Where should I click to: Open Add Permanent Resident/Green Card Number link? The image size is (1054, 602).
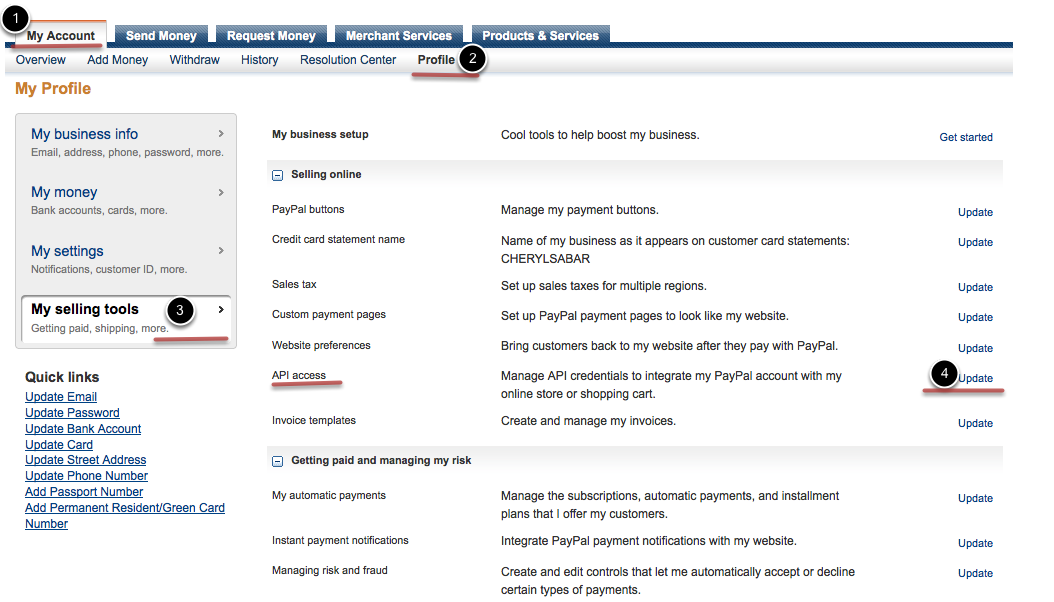click(x=125, y=516)
